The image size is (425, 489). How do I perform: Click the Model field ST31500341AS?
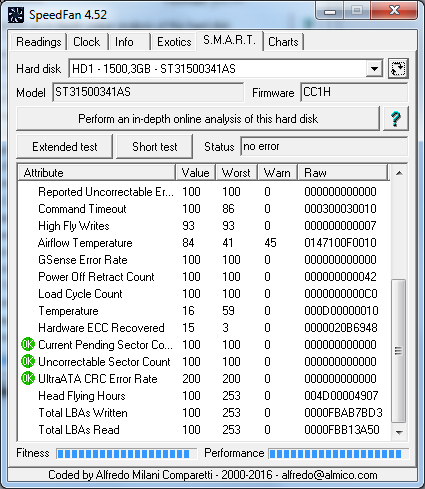[x=148, y=92]
